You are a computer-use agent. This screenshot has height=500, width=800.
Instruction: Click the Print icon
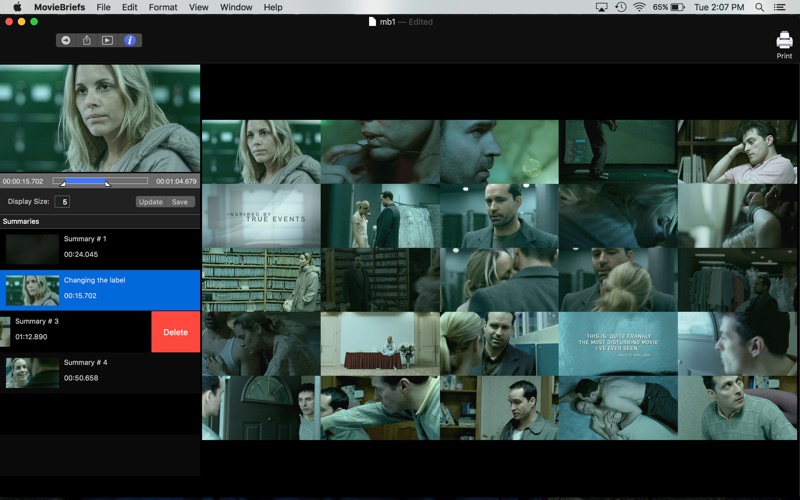tap(784, 41)
